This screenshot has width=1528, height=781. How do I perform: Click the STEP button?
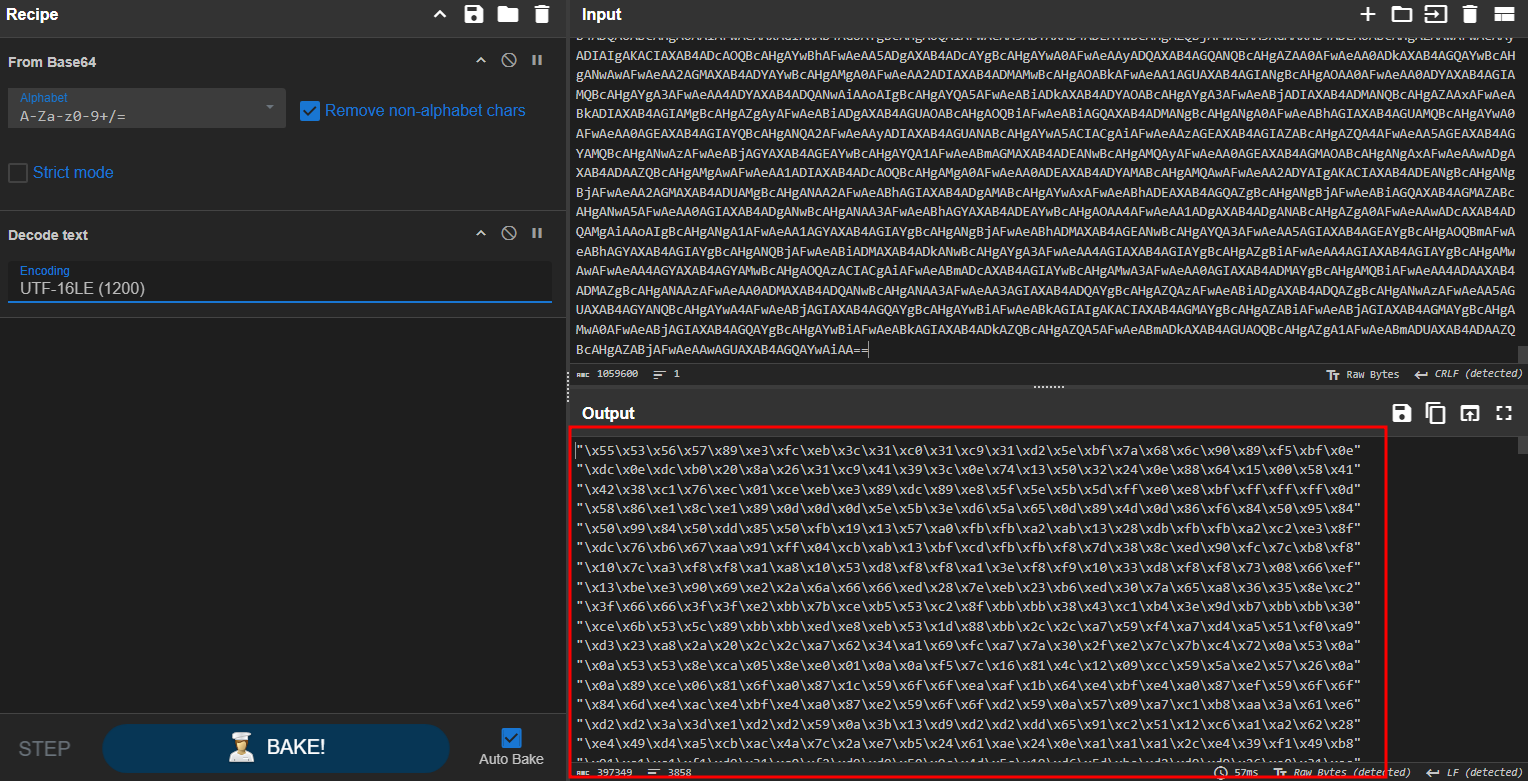click(x=45, y=748)
